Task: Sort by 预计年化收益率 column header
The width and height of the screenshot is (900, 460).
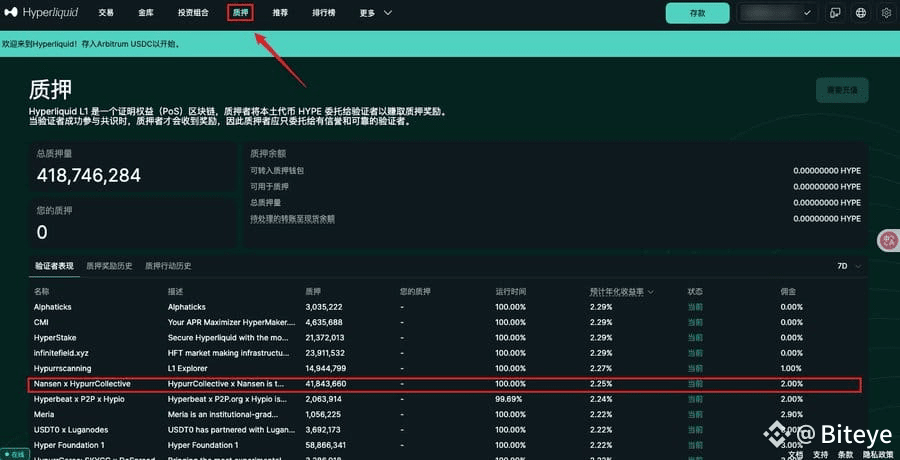Action: [x=622, y=292]
